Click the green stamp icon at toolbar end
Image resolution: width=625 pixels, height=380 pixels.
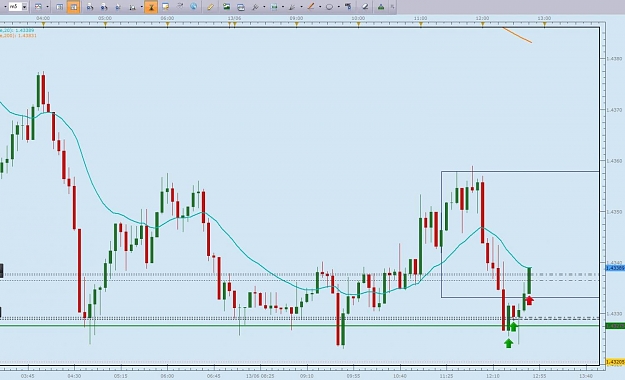(x=381, y=7)
